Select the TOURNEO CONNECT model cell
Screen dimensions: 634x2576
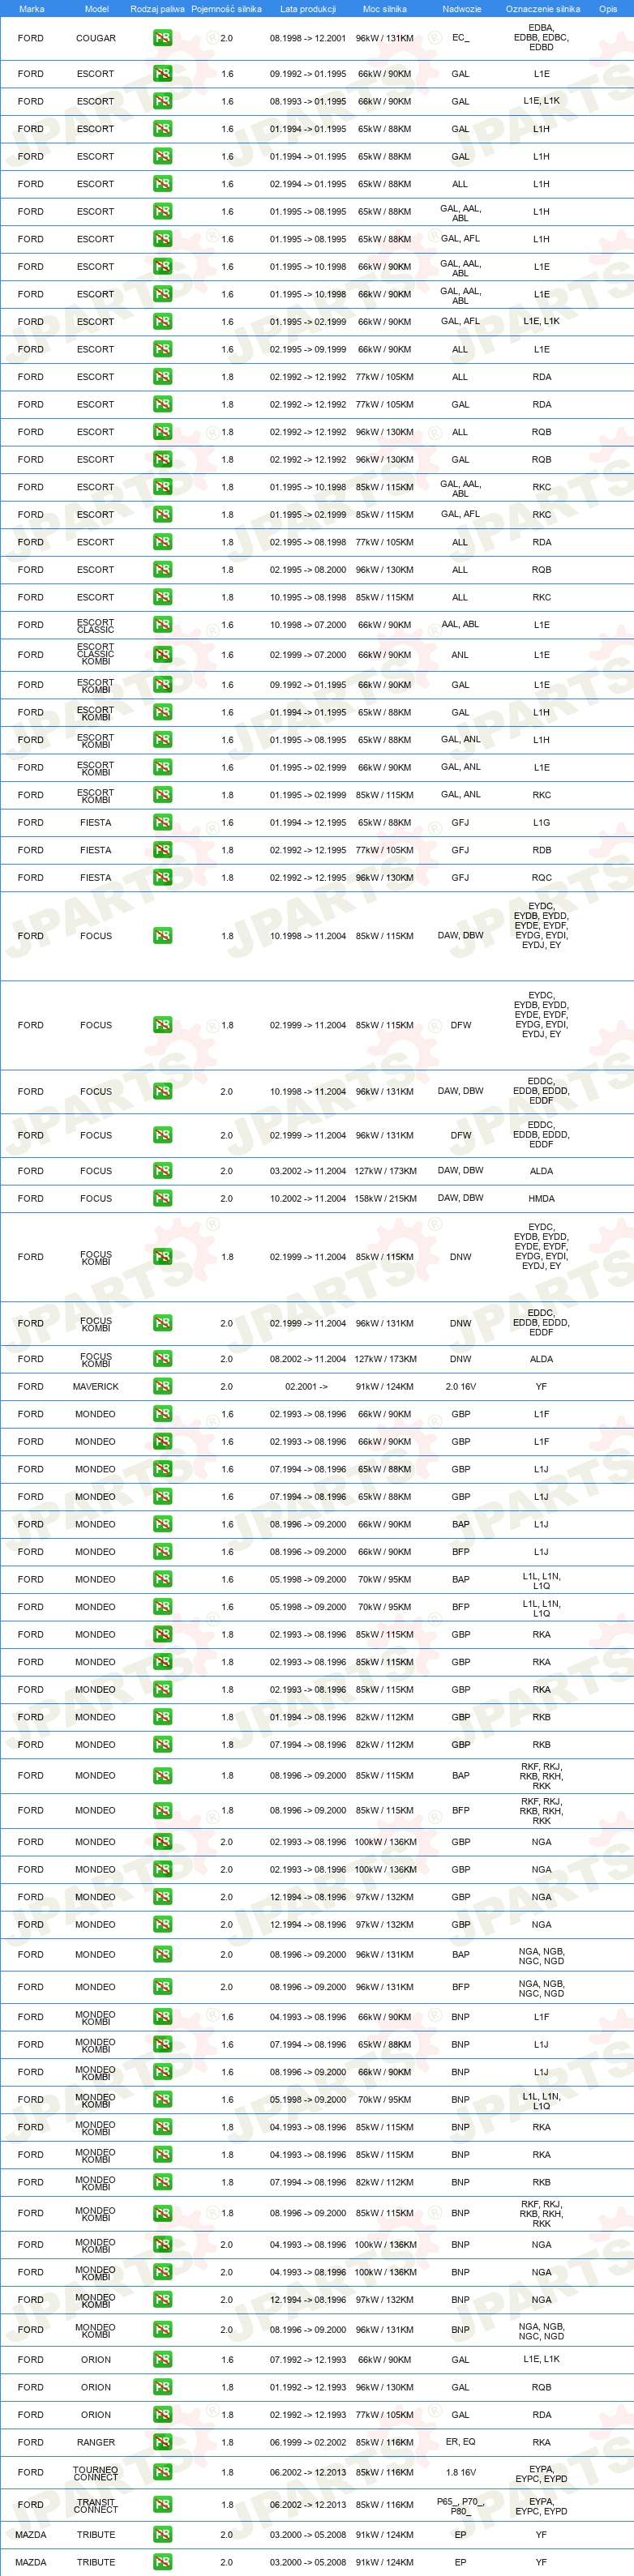click(96, 2472)
